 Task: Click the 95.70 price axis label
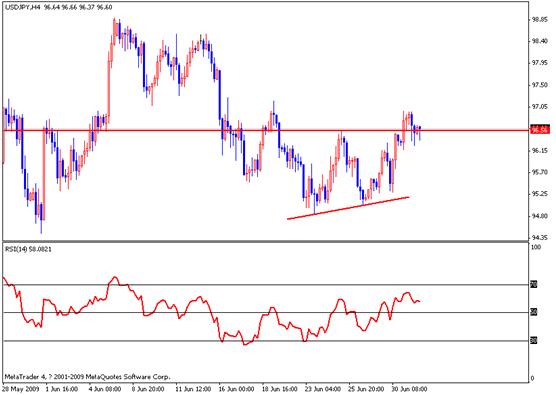pos(539,172)
